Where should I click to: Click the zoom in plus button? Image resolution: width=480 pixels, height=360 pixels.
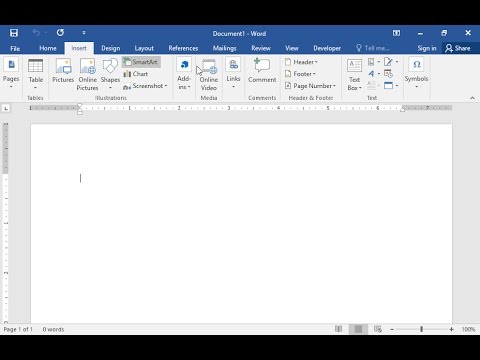click(451, 329)
